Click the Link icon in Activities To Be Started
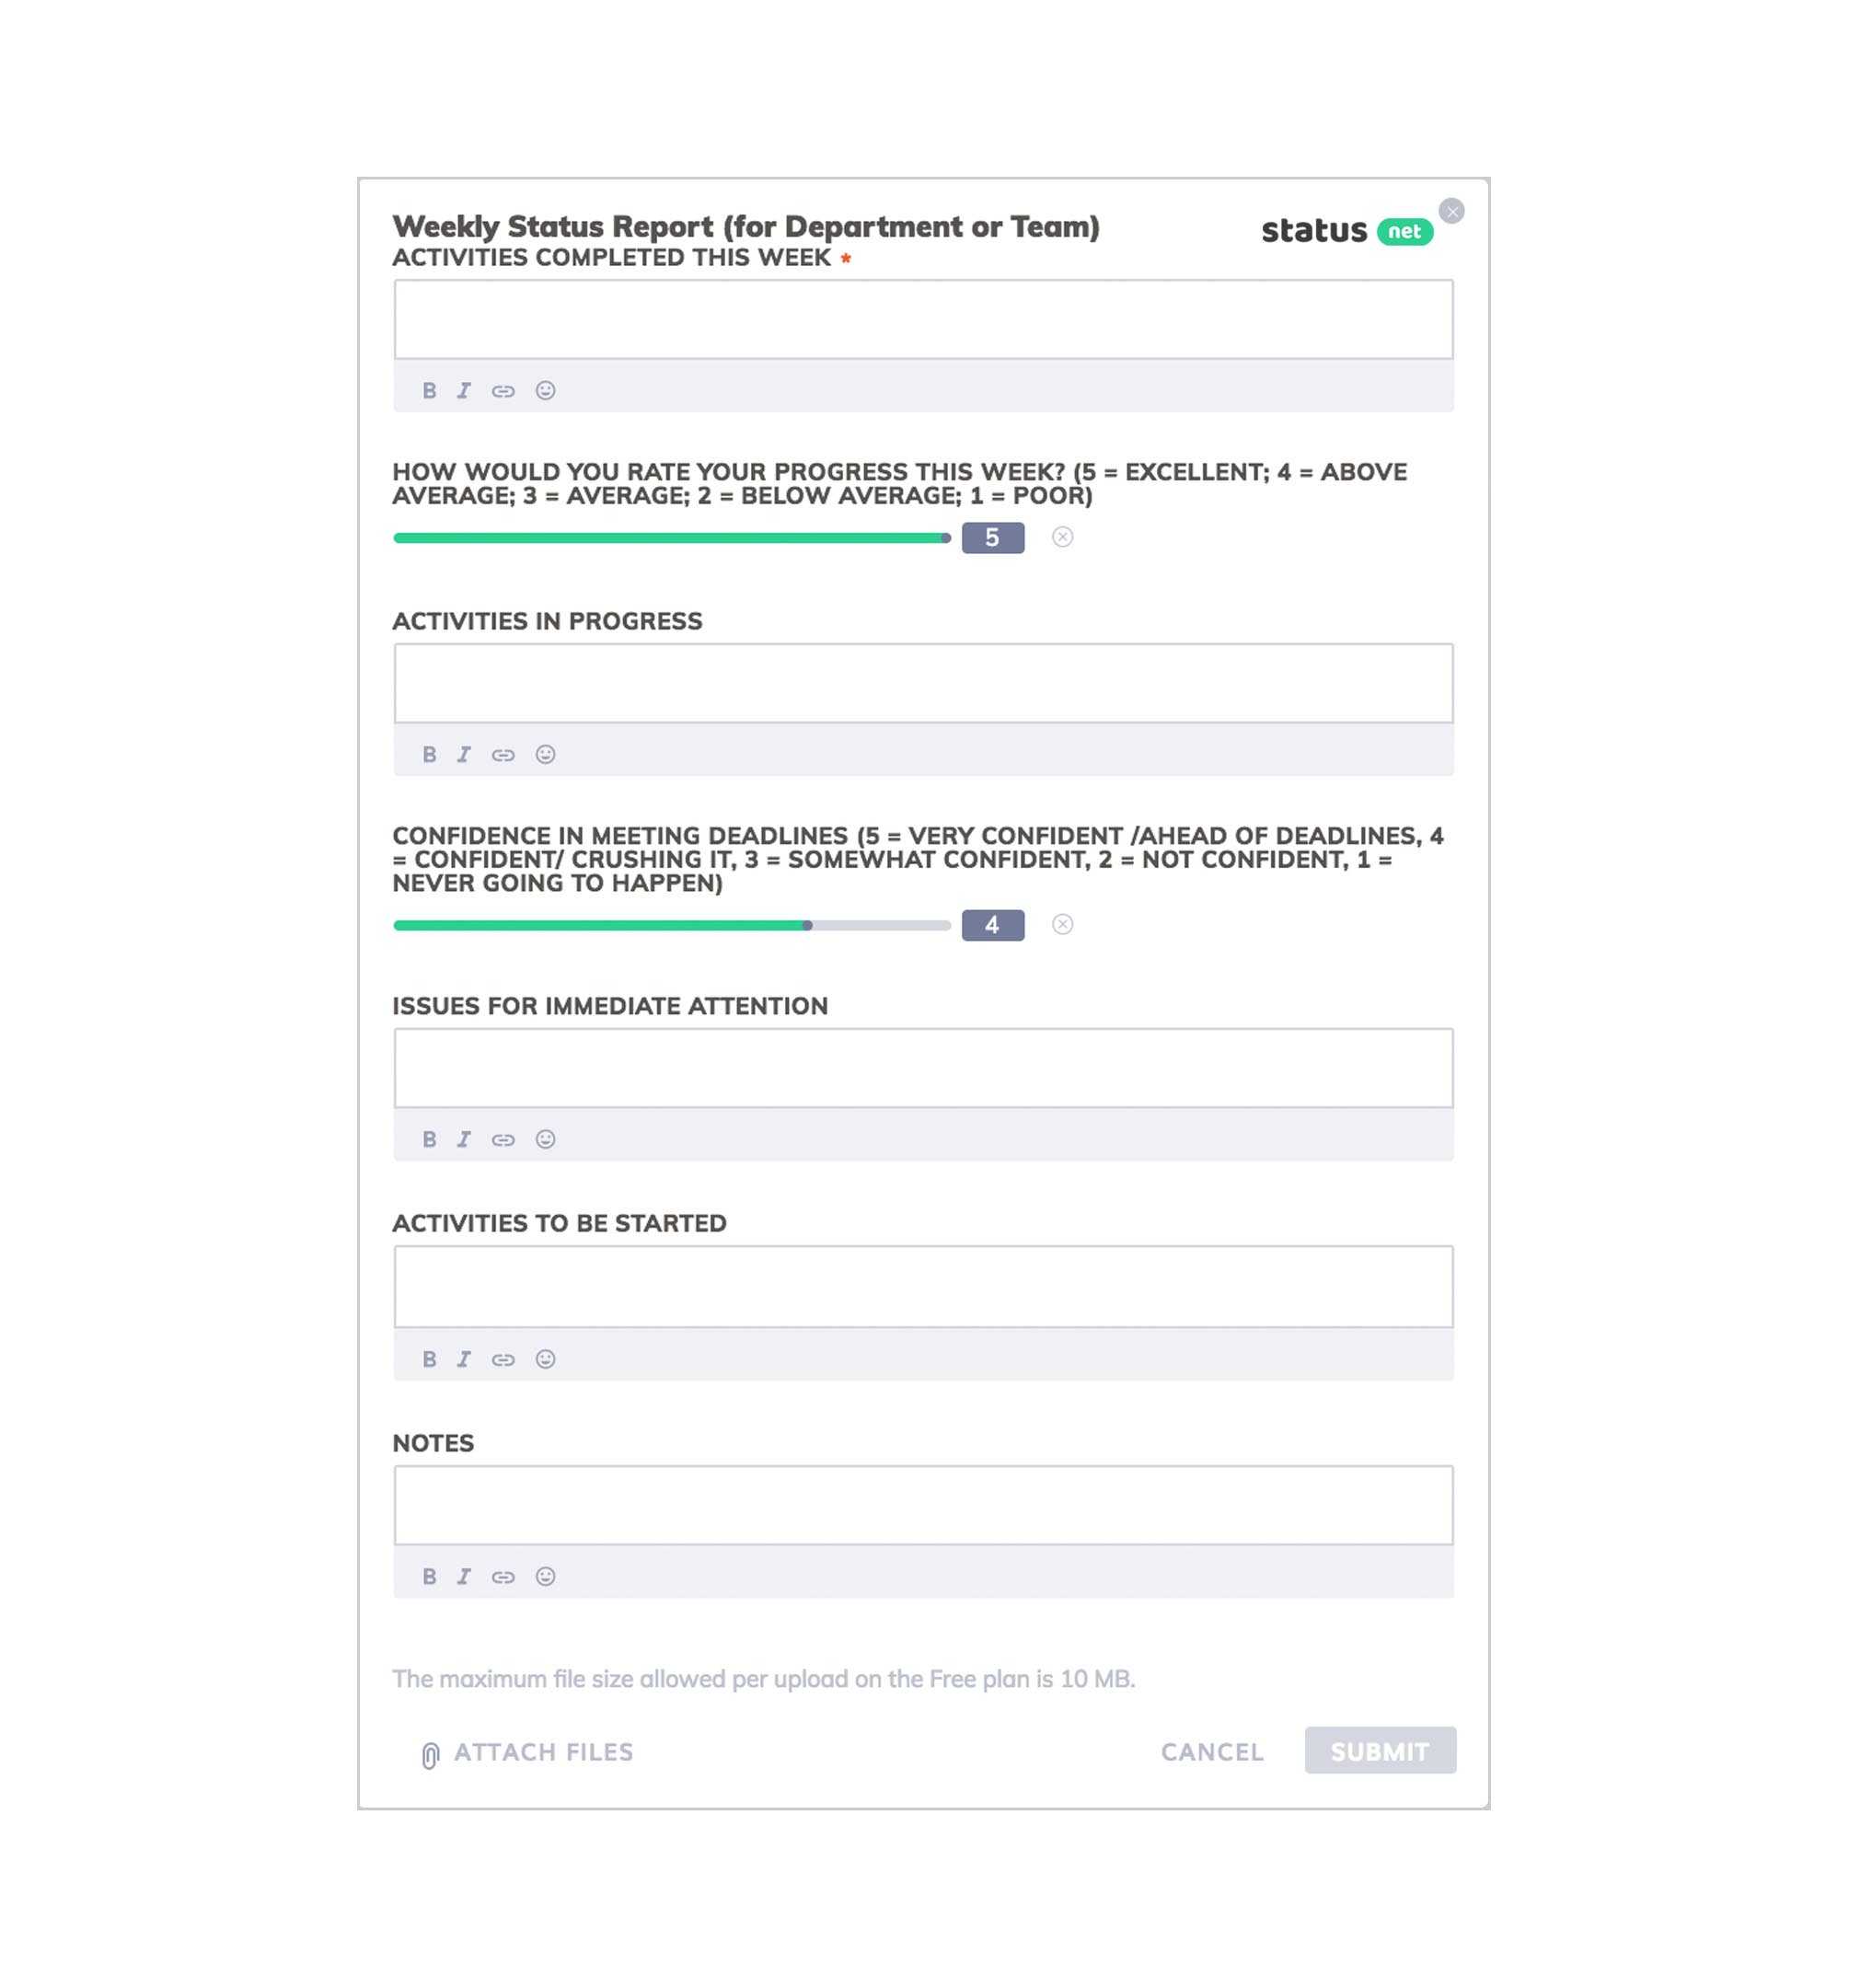Image resolution: width=1849 pixels, height=1988 pixels. point(503,1358)
